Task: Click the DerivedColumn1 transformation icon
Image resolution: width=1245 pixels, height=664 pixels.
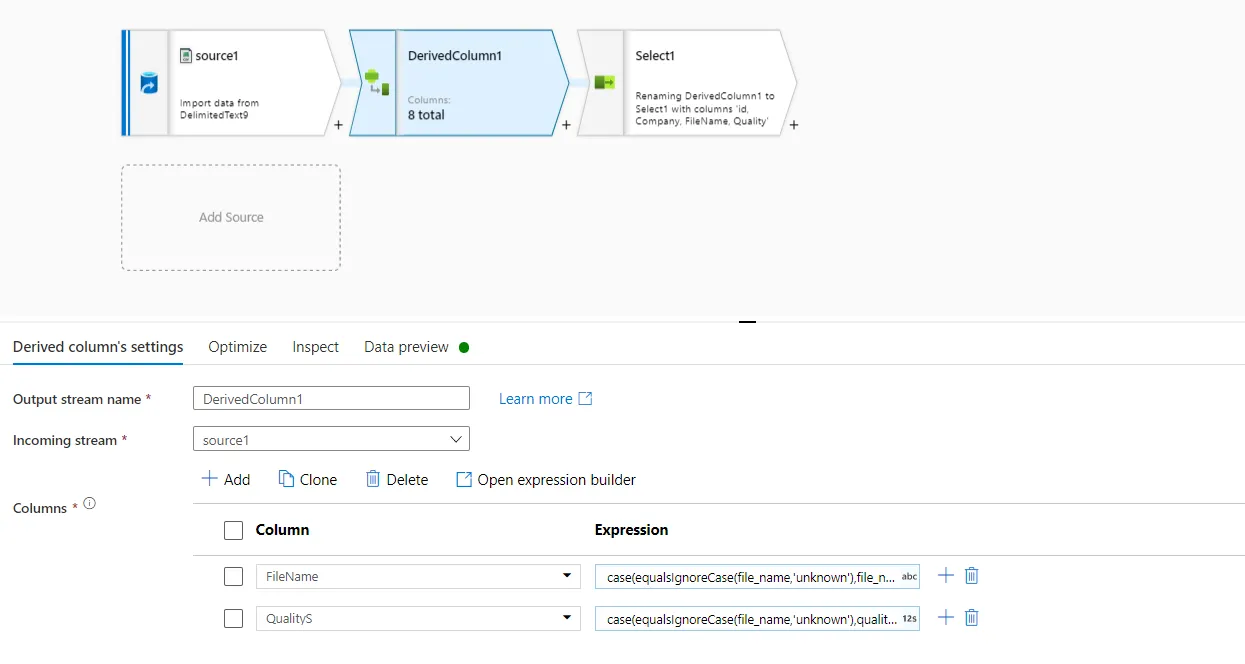Action: click(x=375, y=82)
